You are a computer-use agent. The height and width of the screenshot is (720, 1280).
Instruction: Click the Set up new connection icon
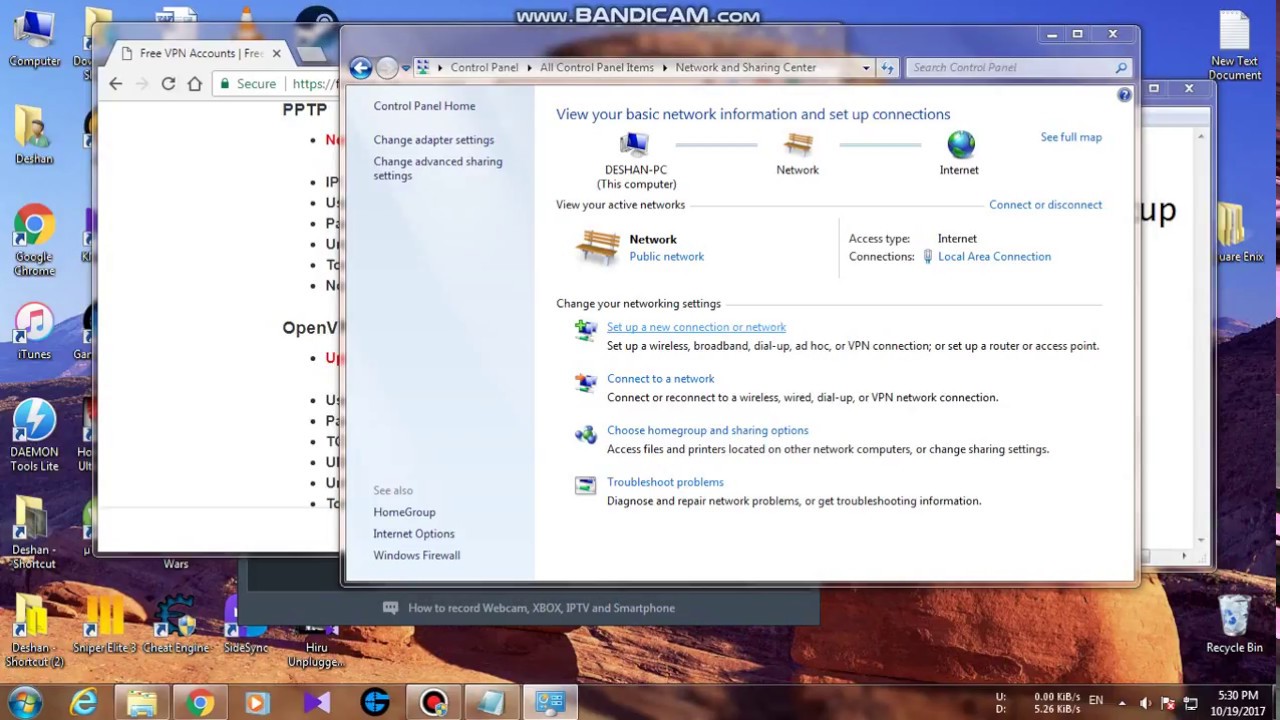tap(586, 330)
